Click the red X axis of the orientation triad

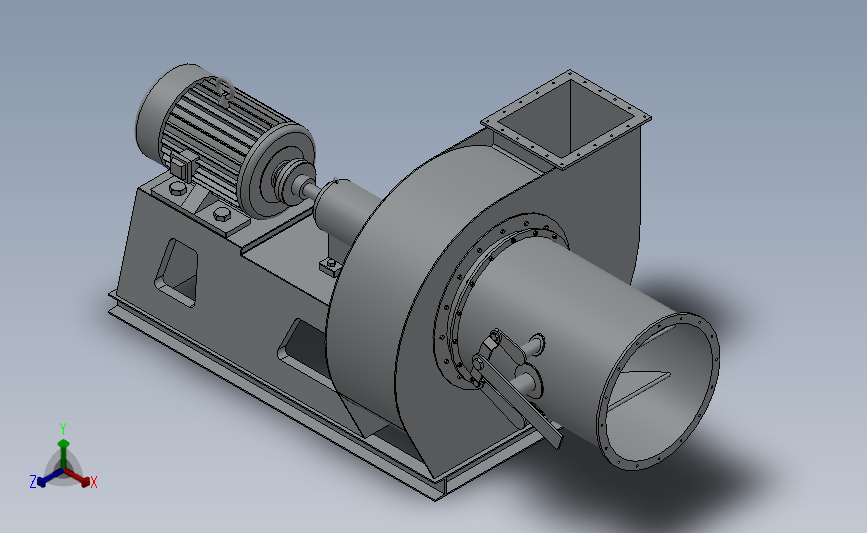78,478
